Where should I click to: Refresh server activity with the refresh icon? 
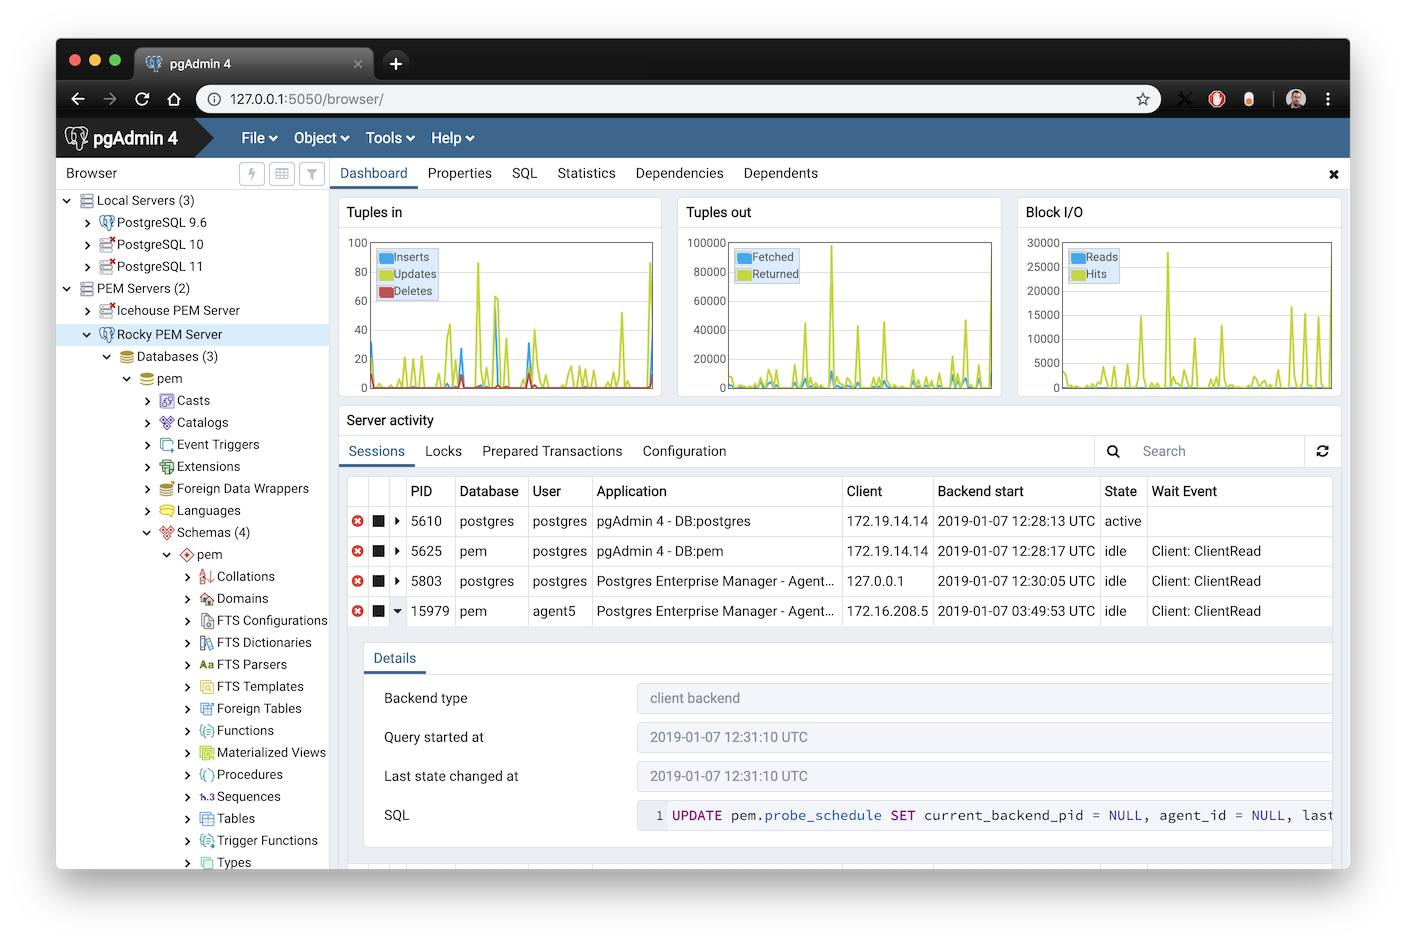pyautogui.click(x=1322, y=452)
